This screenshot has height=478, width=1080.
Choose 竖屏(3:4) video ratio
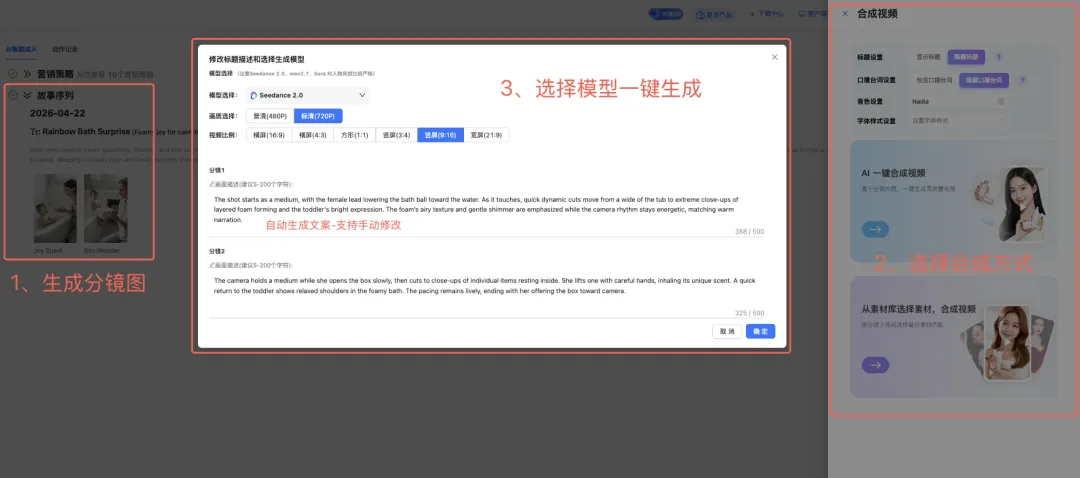point(396,135)
